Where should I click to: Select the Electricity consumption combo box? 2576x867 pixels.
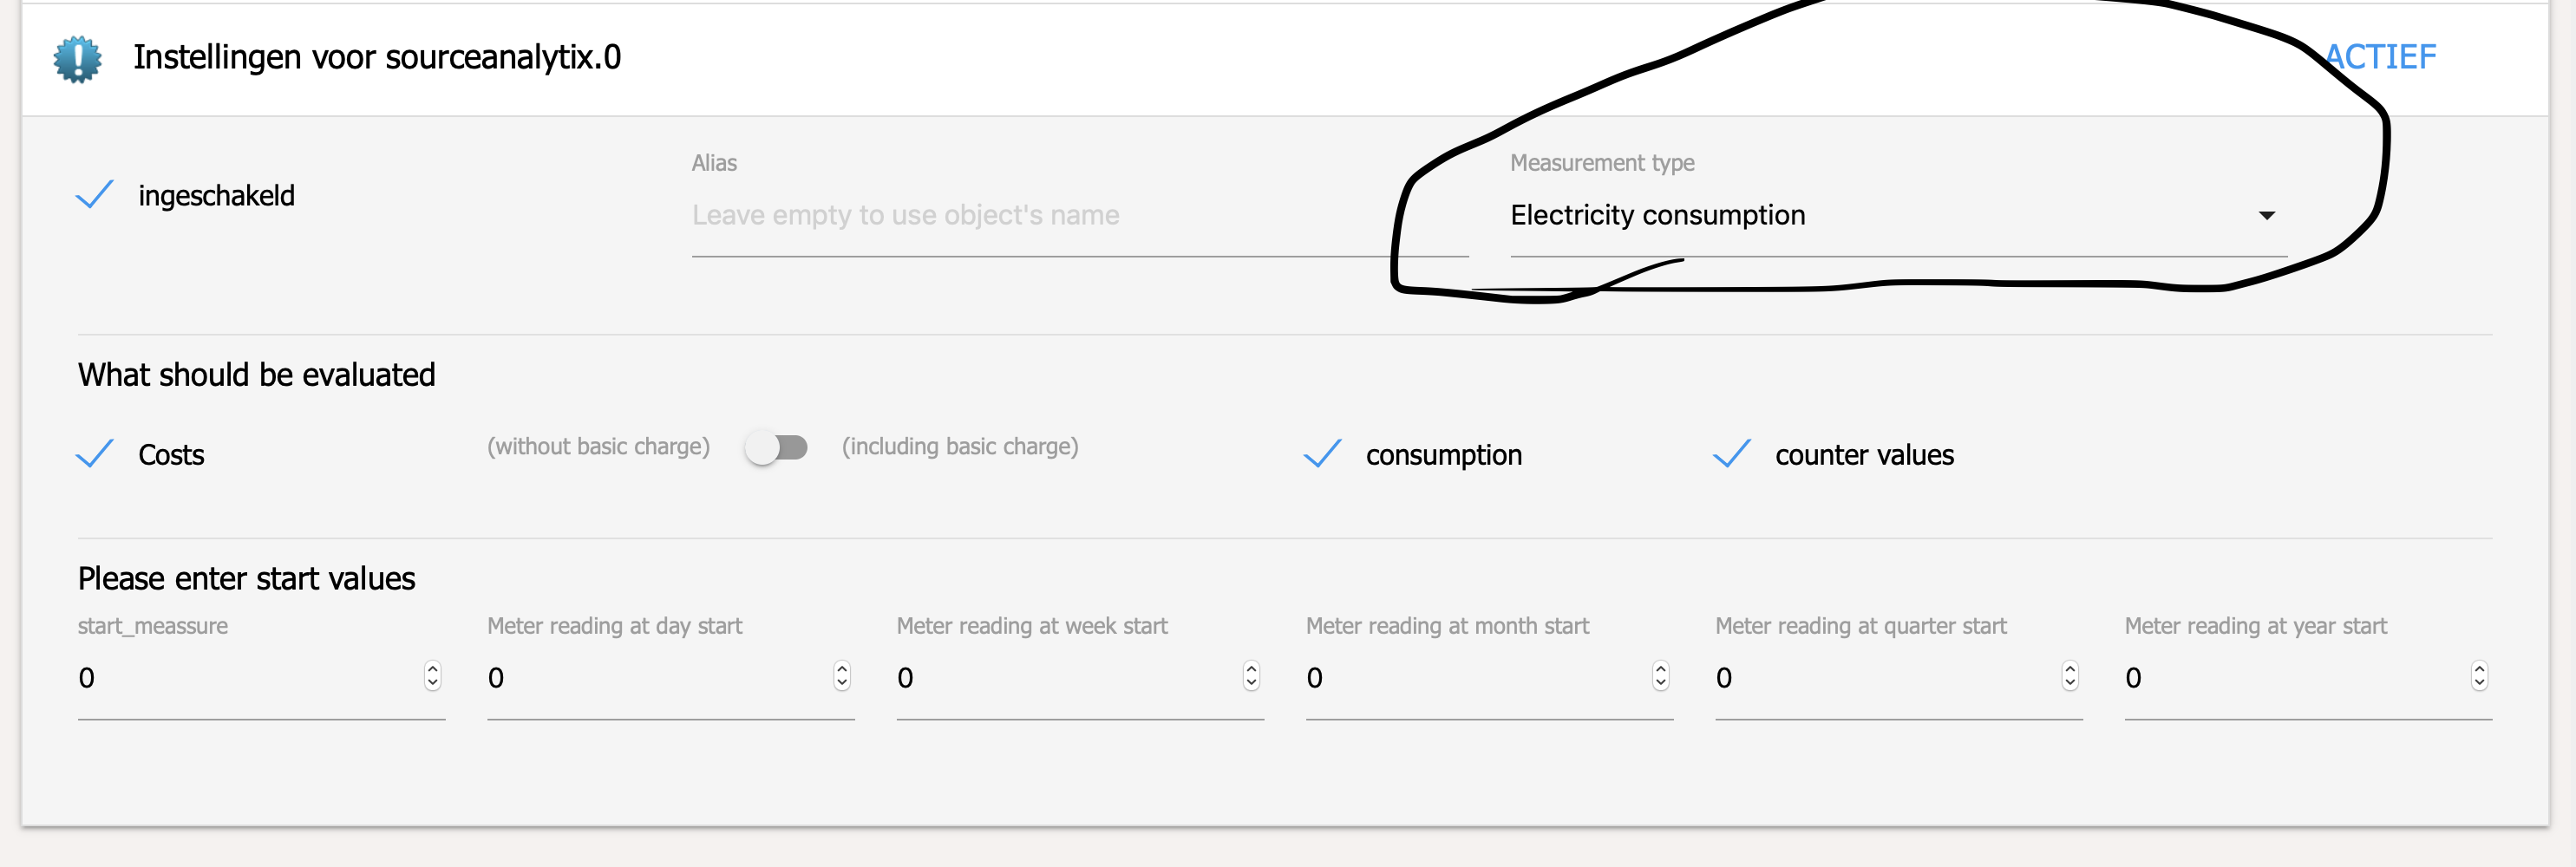coord(1880,216)
